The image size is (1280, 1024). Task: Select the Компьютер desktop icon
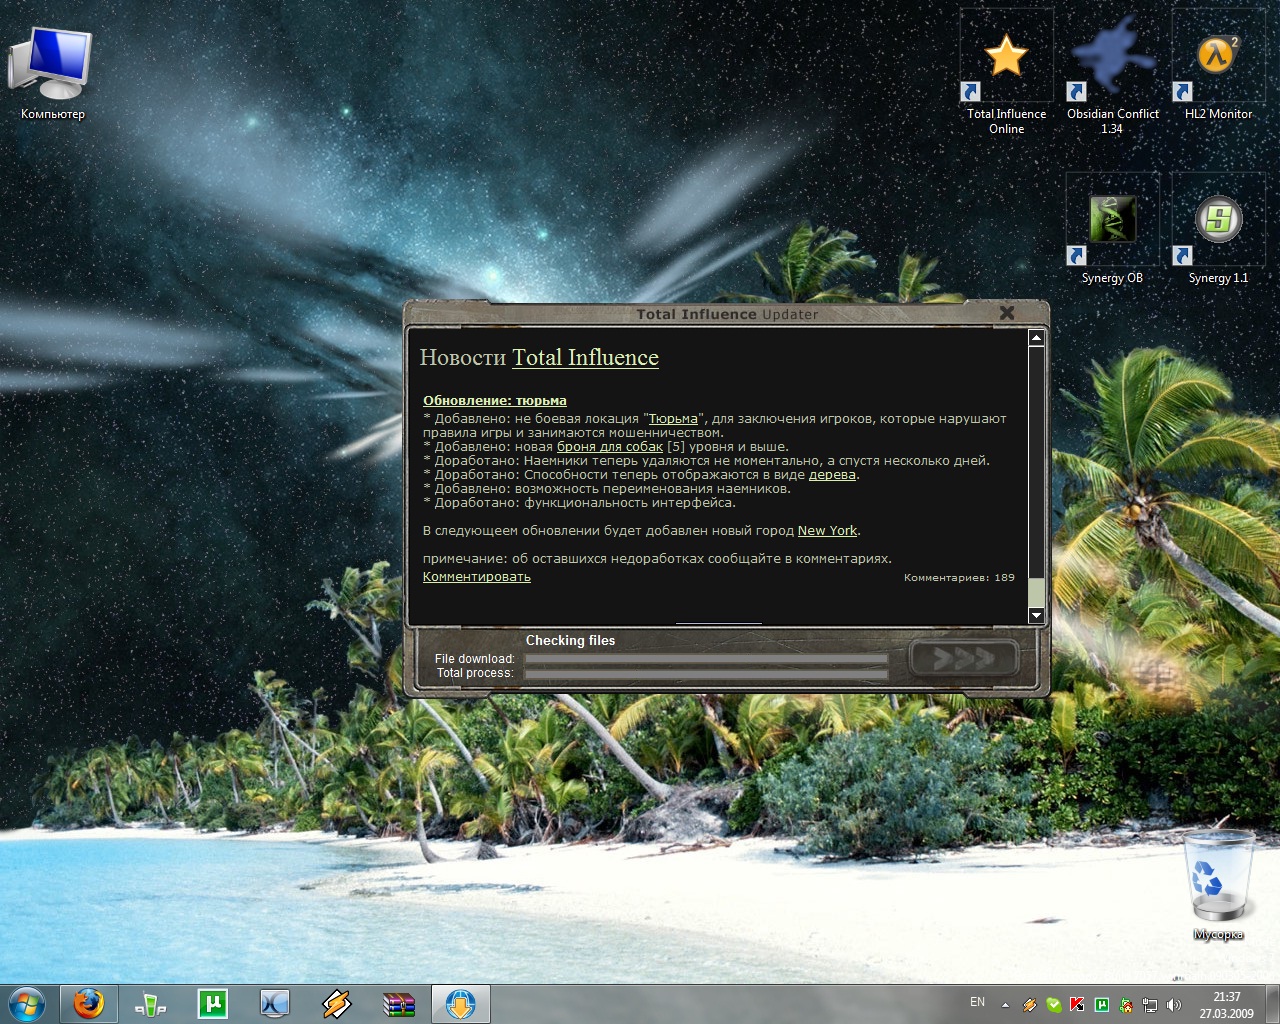point(52,73)
